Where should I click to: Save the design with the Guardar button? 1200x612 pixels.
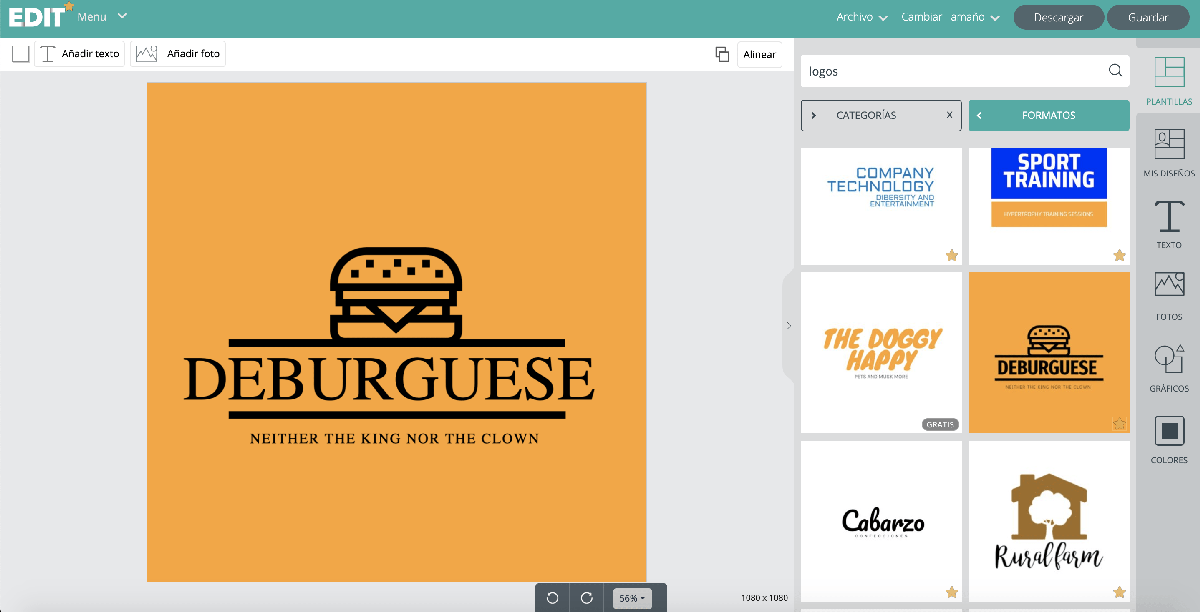(1147, 17)
